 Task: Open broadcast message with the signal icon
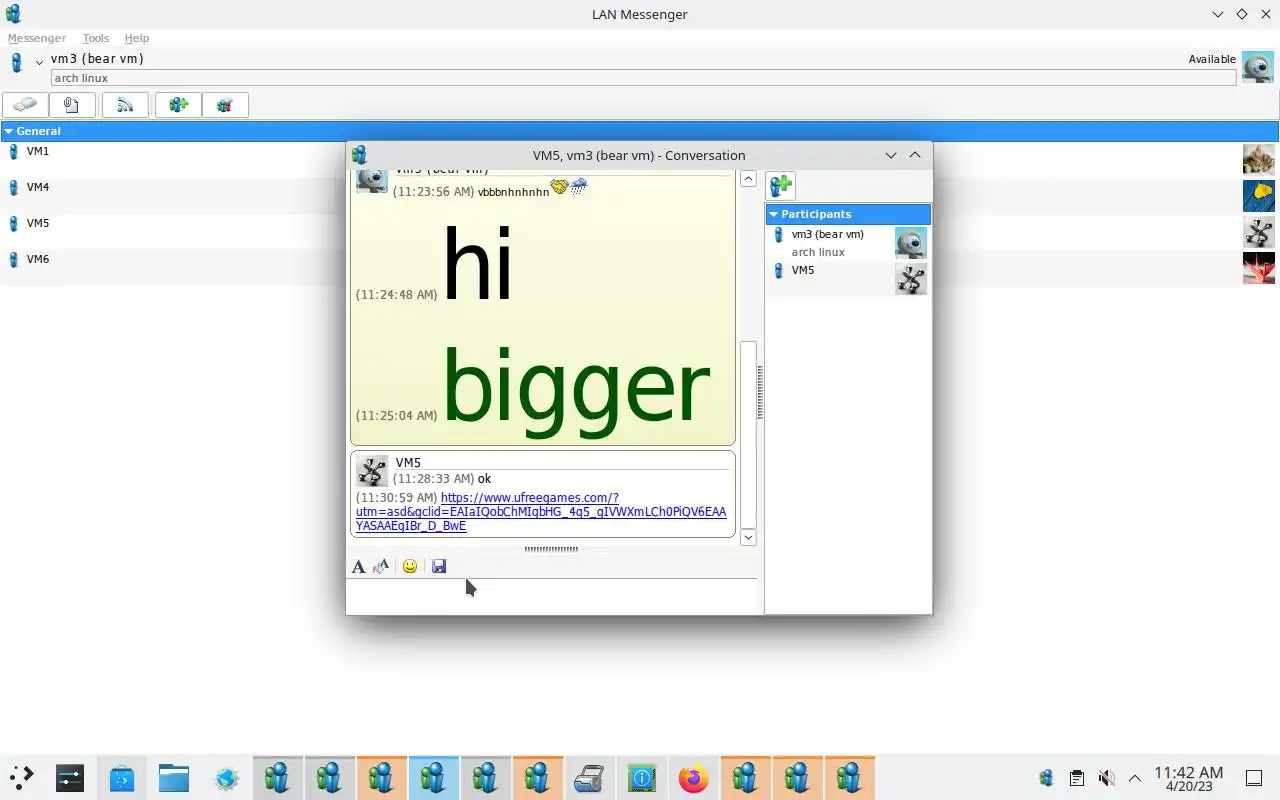[125, 105]
